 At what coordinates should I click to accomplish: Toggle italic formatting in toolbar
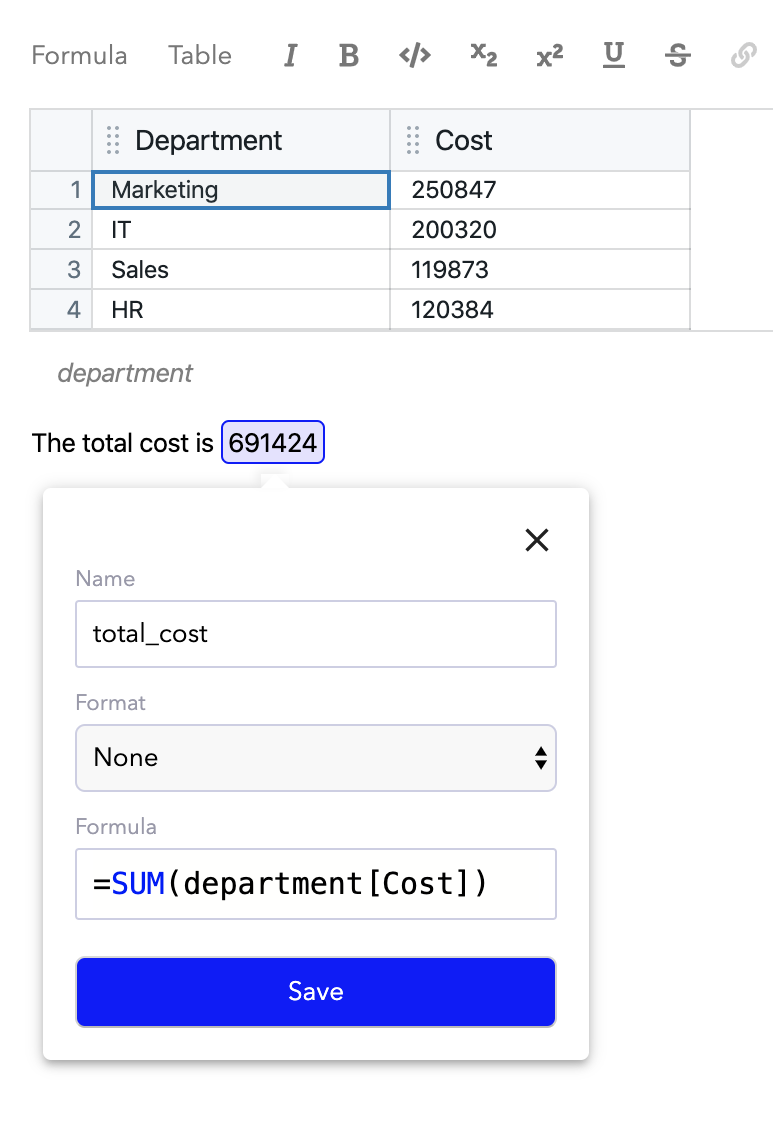290,56
